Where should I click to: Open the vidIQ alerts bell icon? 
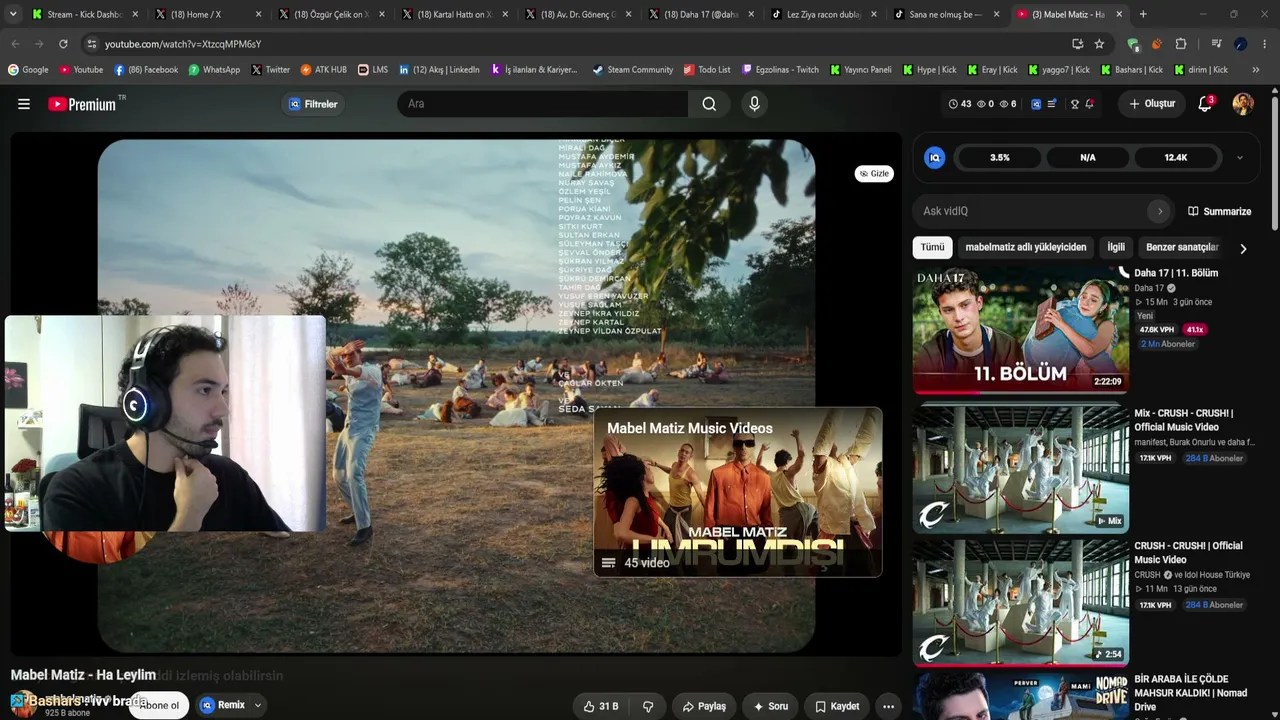tap(1089, 104)
